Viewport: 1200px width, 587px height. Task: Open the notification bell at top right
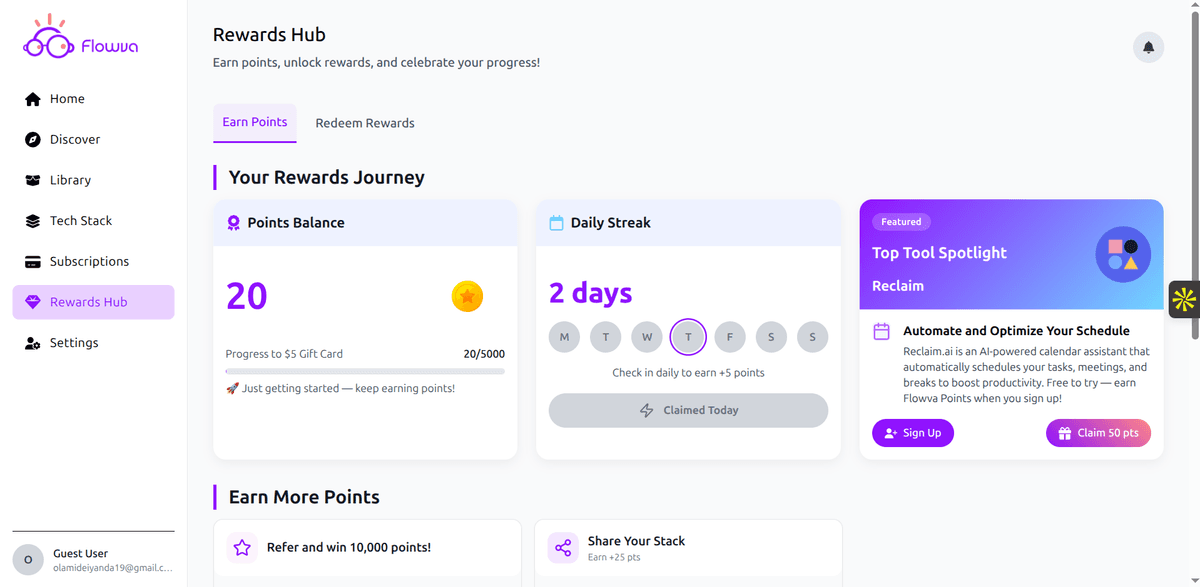pyautogui.click(x=1148, y=47)
